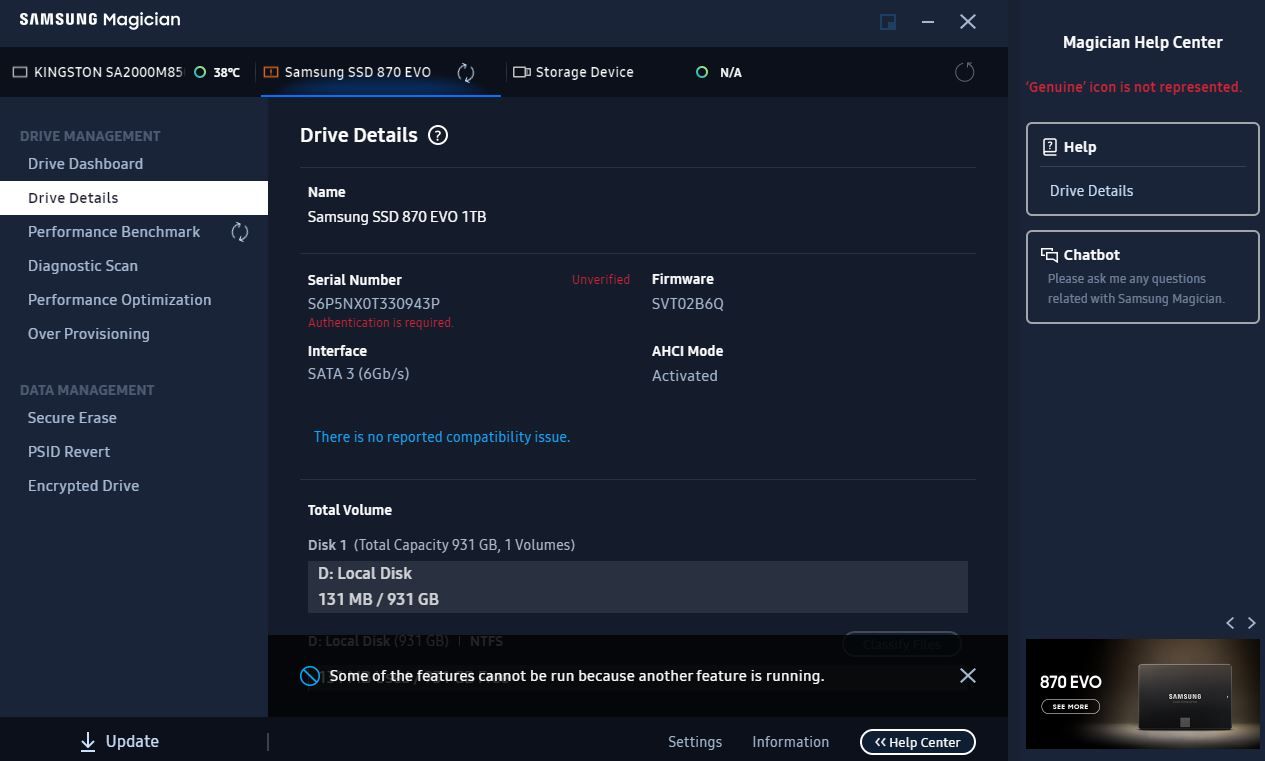This screenshot has width=1265, height=761.
Task: Click the rescan drives icon in the tab bar
Action: point(965,72)
